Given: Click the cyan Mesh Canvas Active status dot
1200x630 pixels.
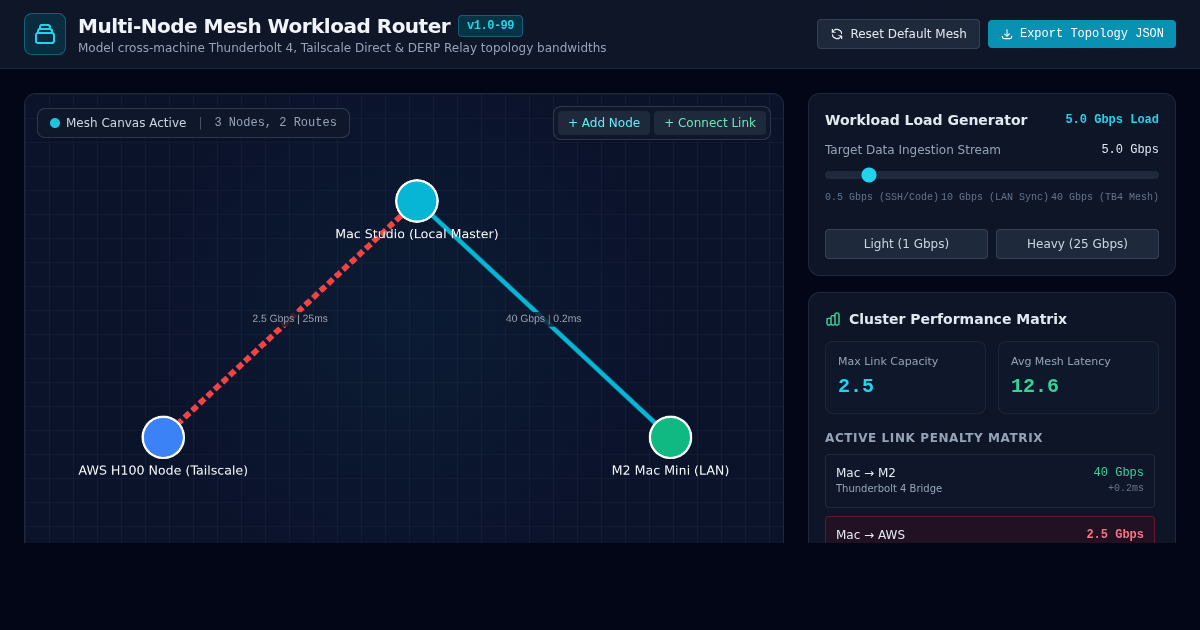Looking at the screenshot, I should 55,123.
